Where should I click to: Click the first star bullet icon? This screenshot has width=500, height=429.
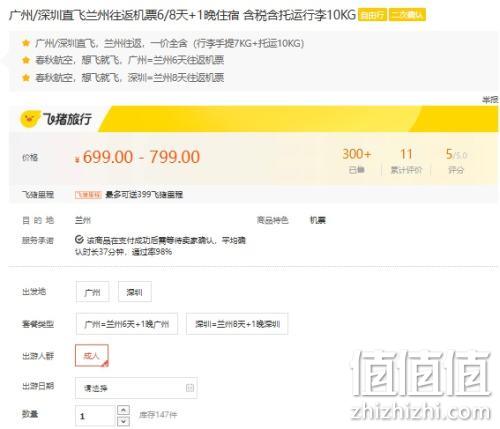tap(26, 43)
